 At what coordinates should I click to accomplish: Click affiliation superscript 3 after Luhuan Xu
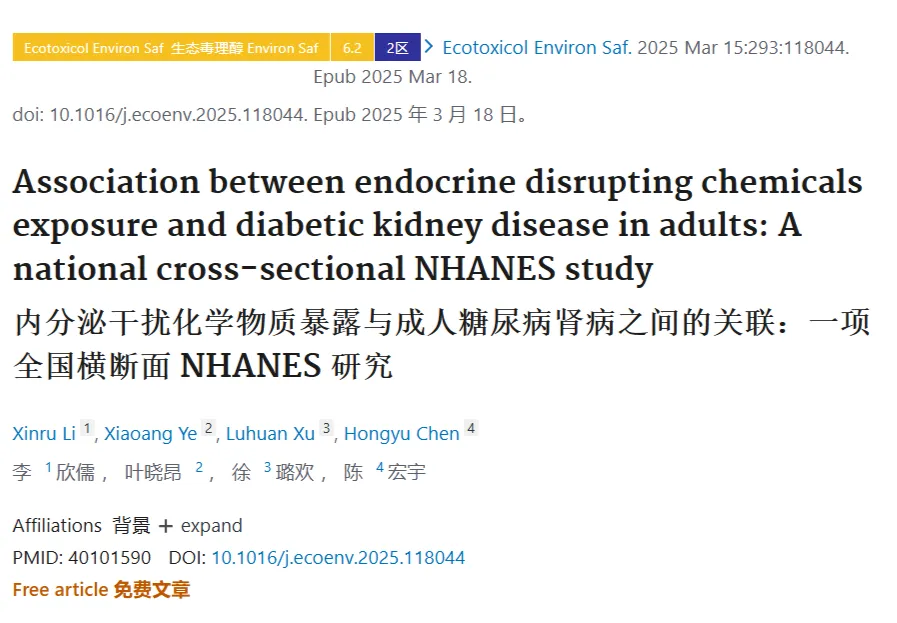(x=326, y=428)
